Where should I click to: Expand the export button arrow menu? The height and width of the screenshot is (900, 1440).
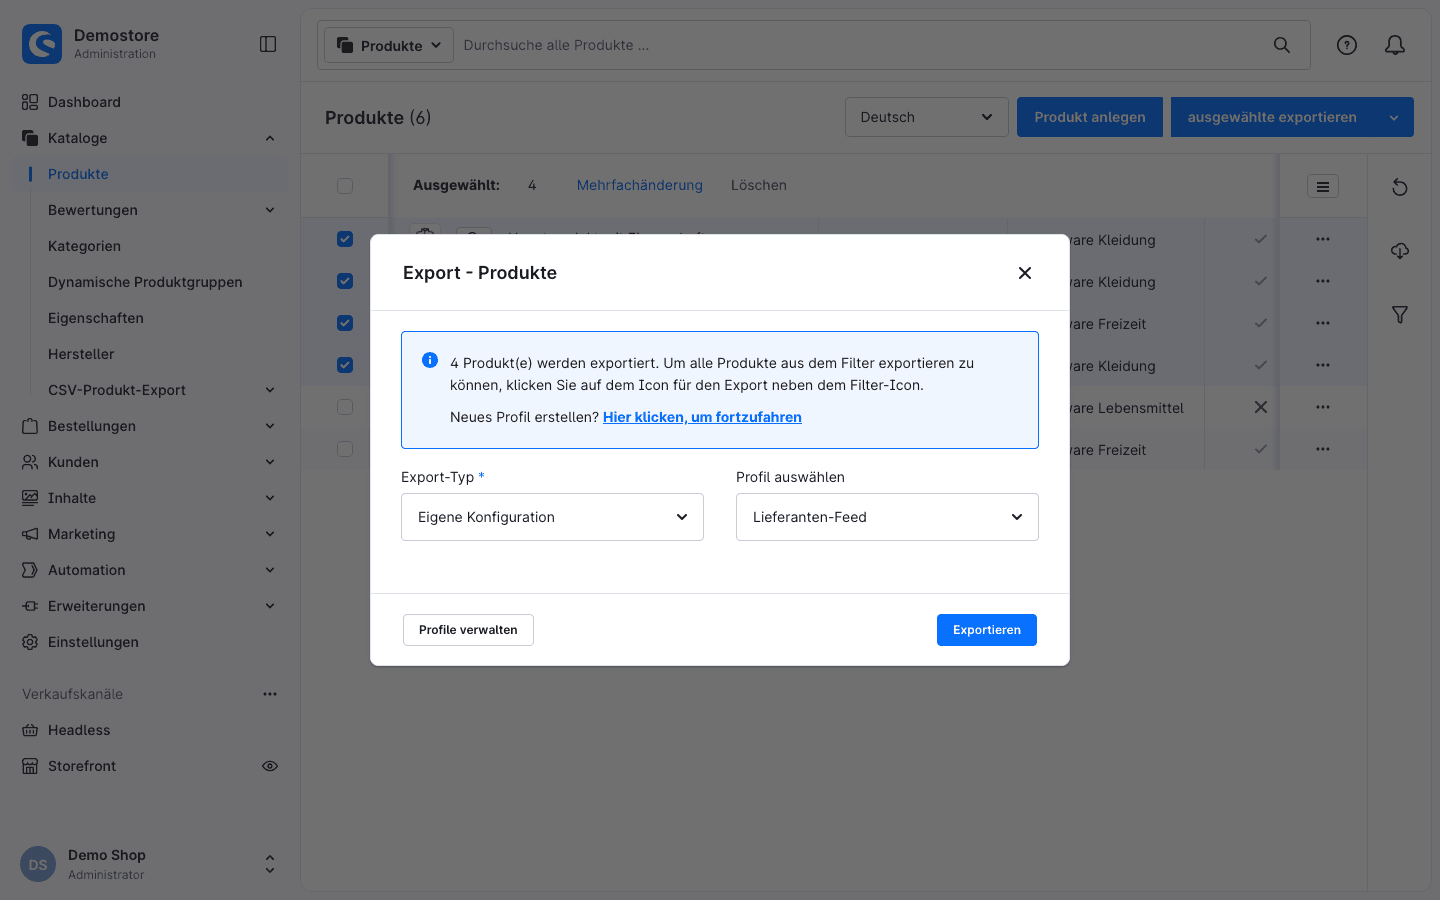pos(1394,117)
